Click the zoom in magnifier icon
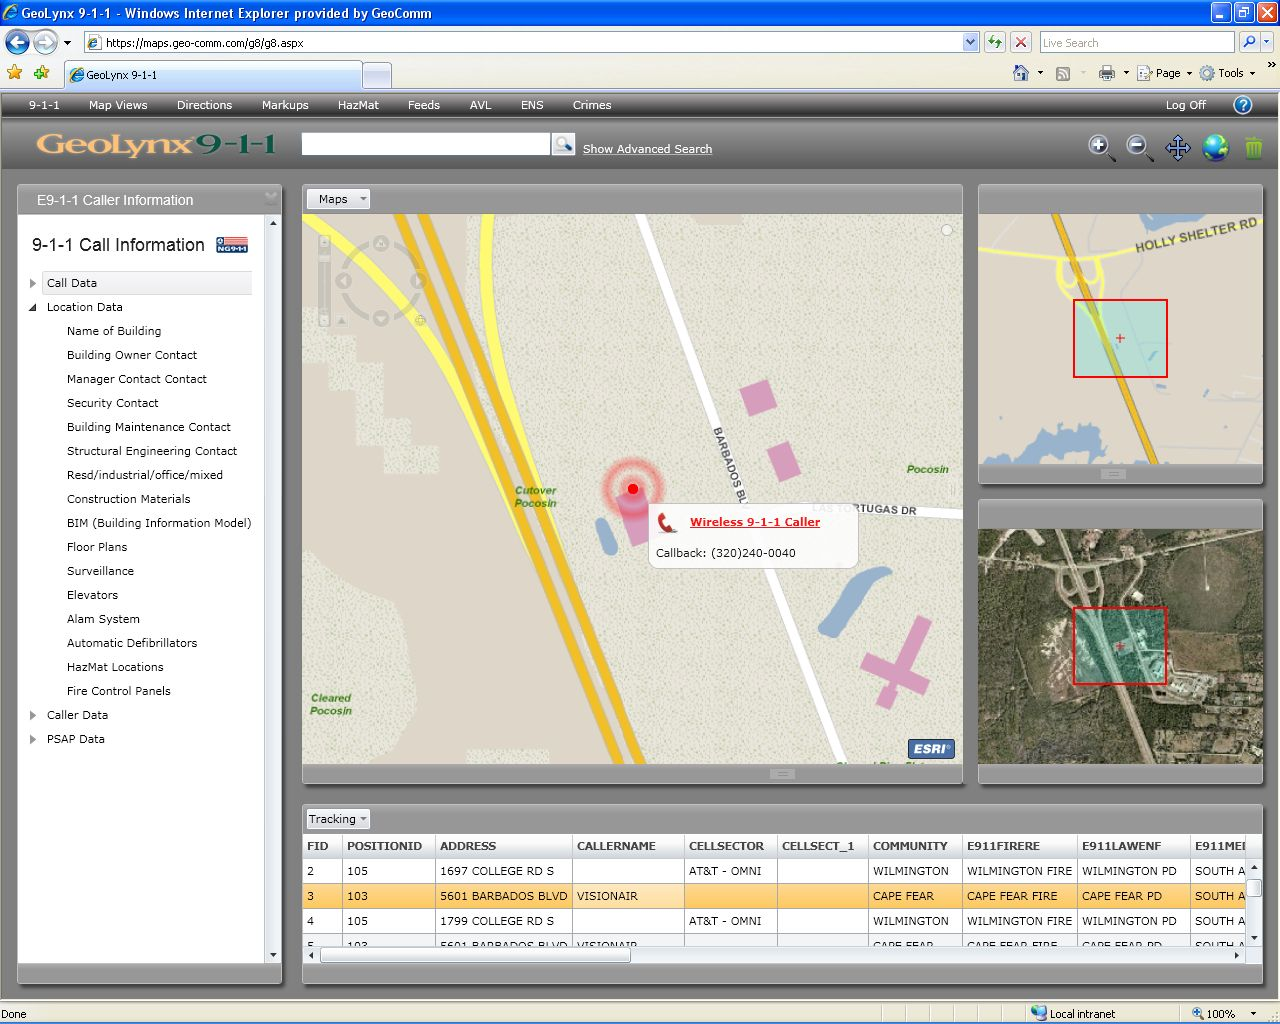The height and width of the screenshot is (1024, 1280). point(1100,147)
